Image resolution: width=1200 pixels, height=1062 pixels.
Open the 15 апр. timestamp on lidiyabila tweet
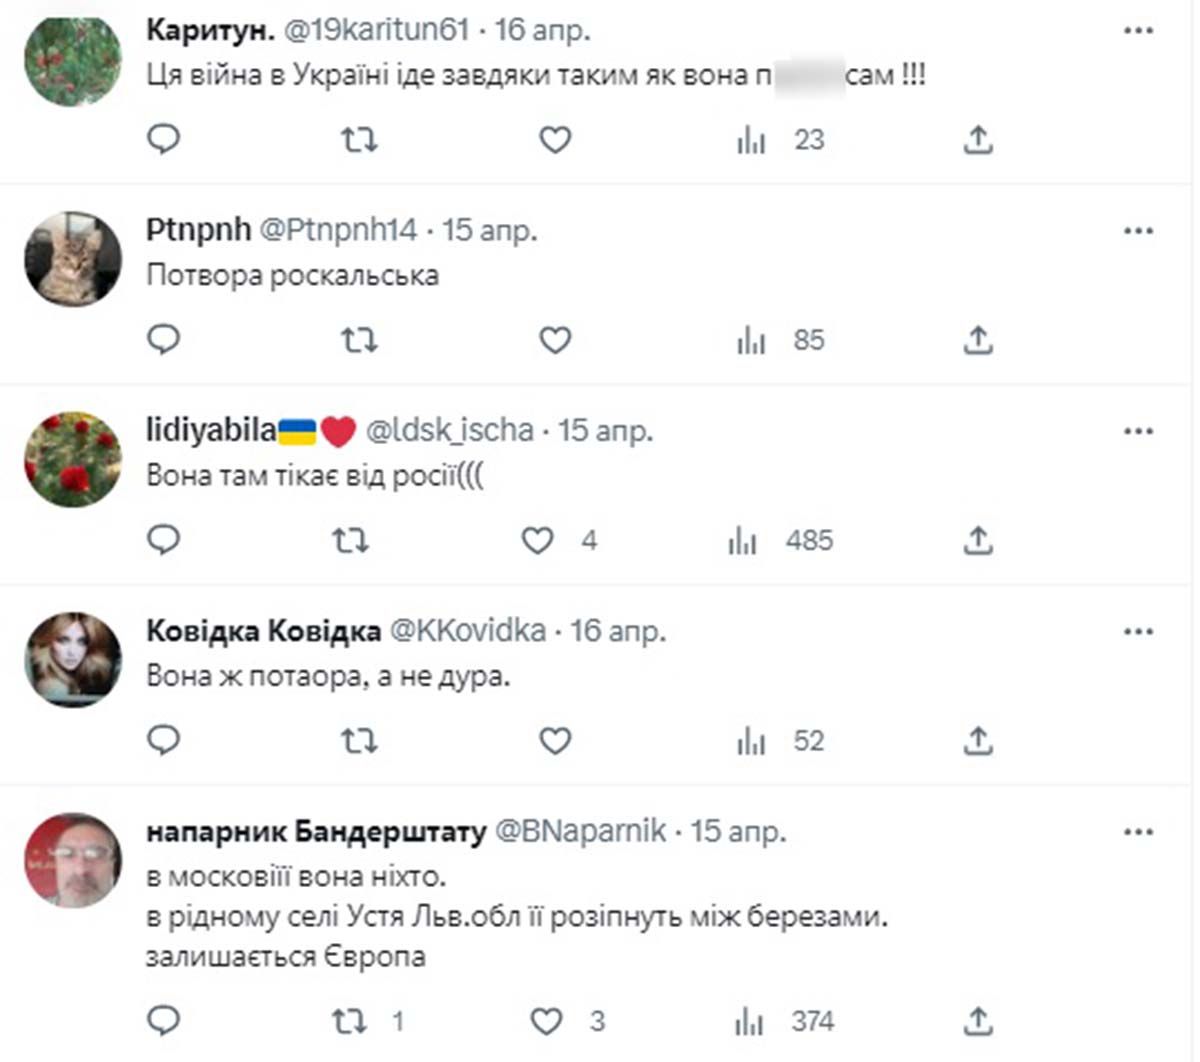point(605,431)
